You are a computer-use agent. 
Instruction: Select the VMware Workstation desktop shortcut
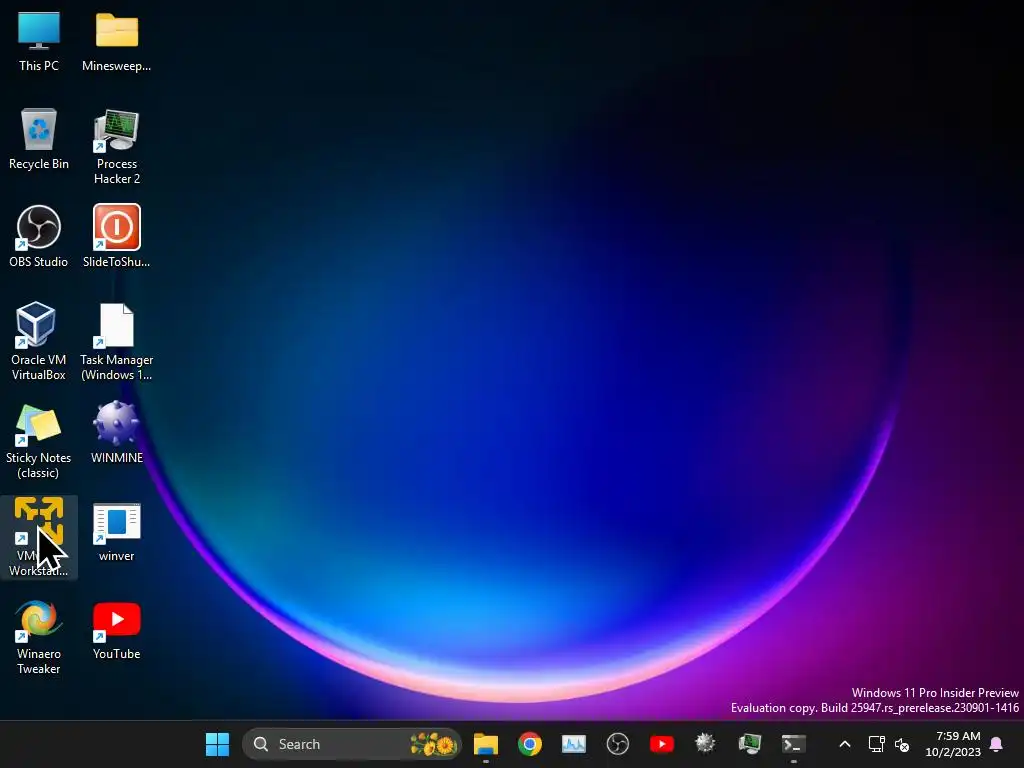39,537
